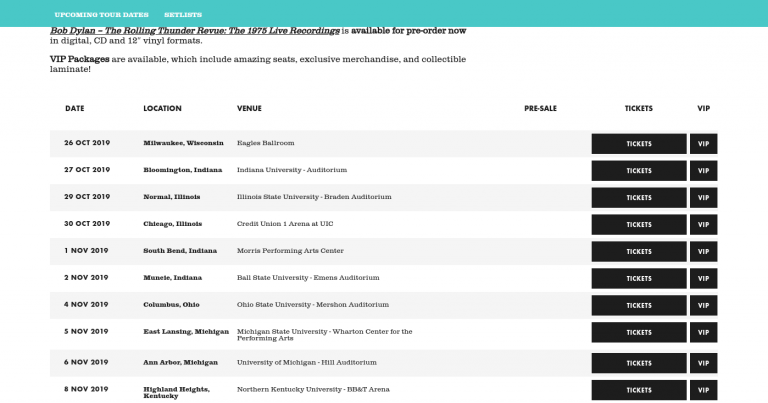The width and height of the screenshot is (768, 403).
Task: Click Tickets for Columbus, Ohio show
Action: pos(638,306)
